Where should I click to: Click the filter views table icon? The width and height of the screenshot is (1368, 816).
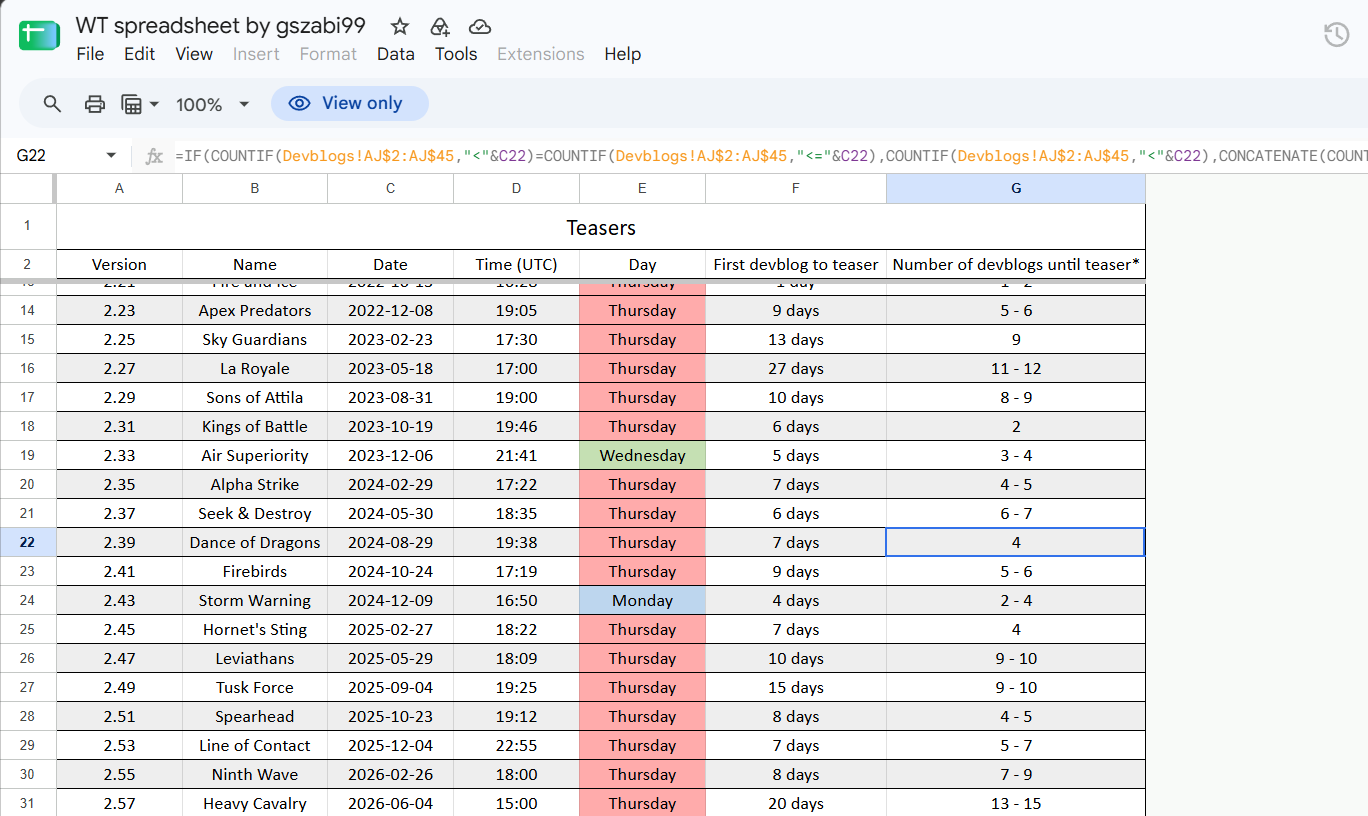pos(131,104)
